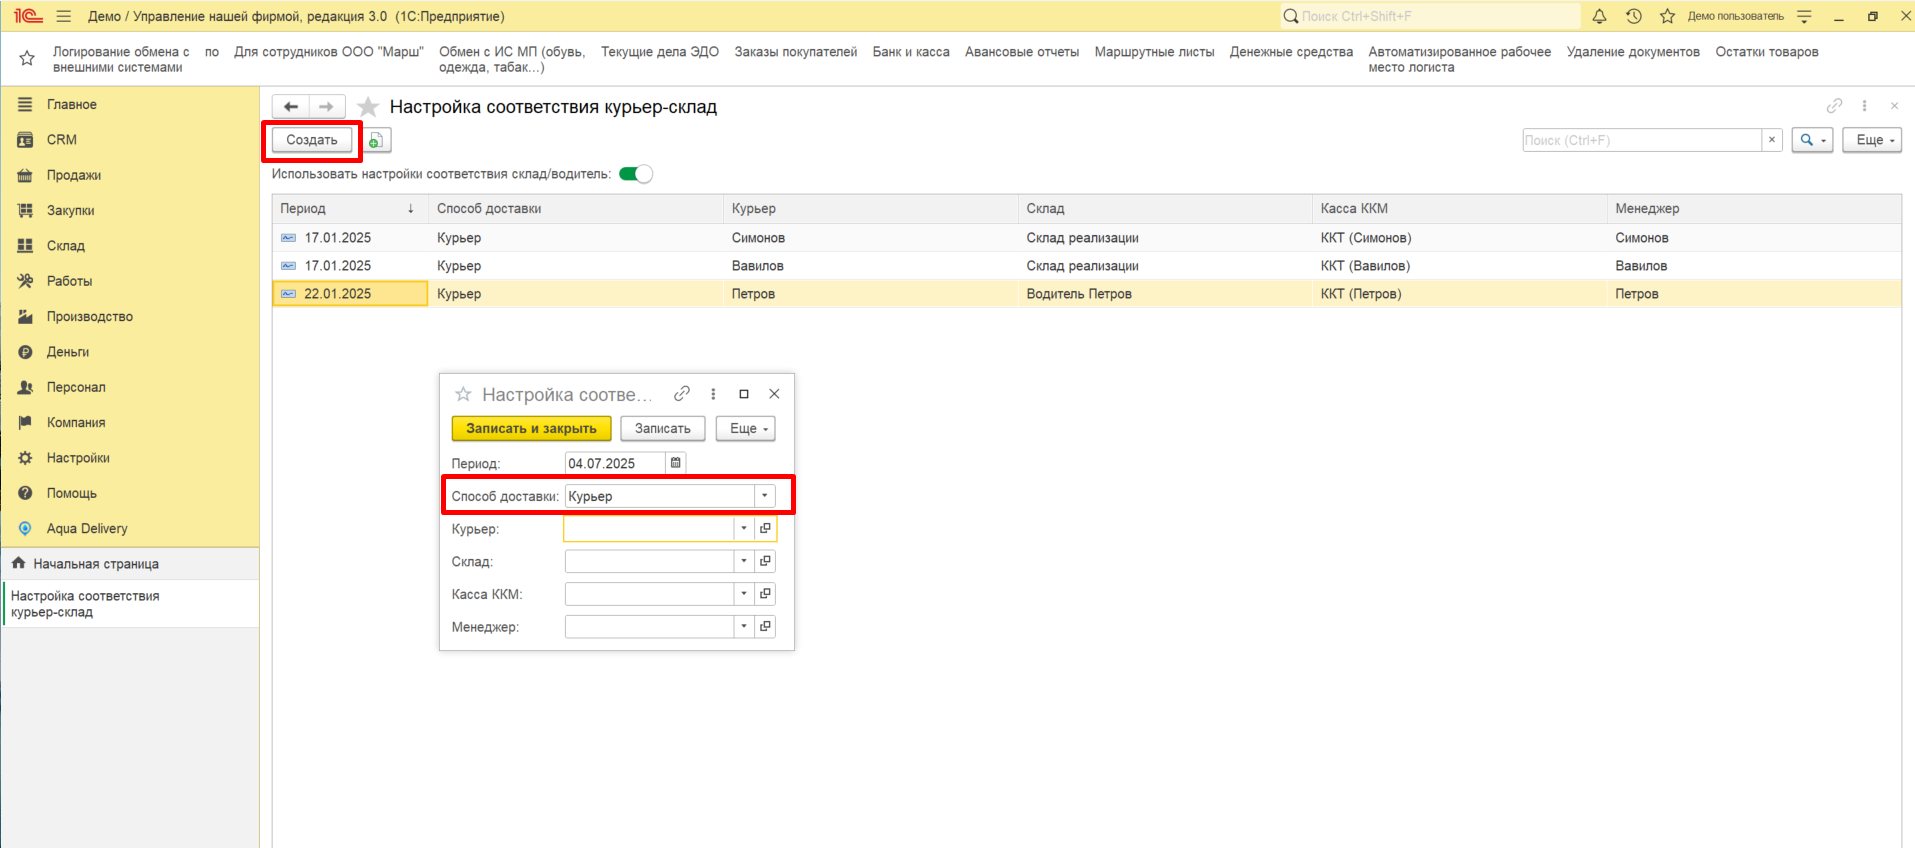Click Записать и закрыть button

[x=531, y=428]
